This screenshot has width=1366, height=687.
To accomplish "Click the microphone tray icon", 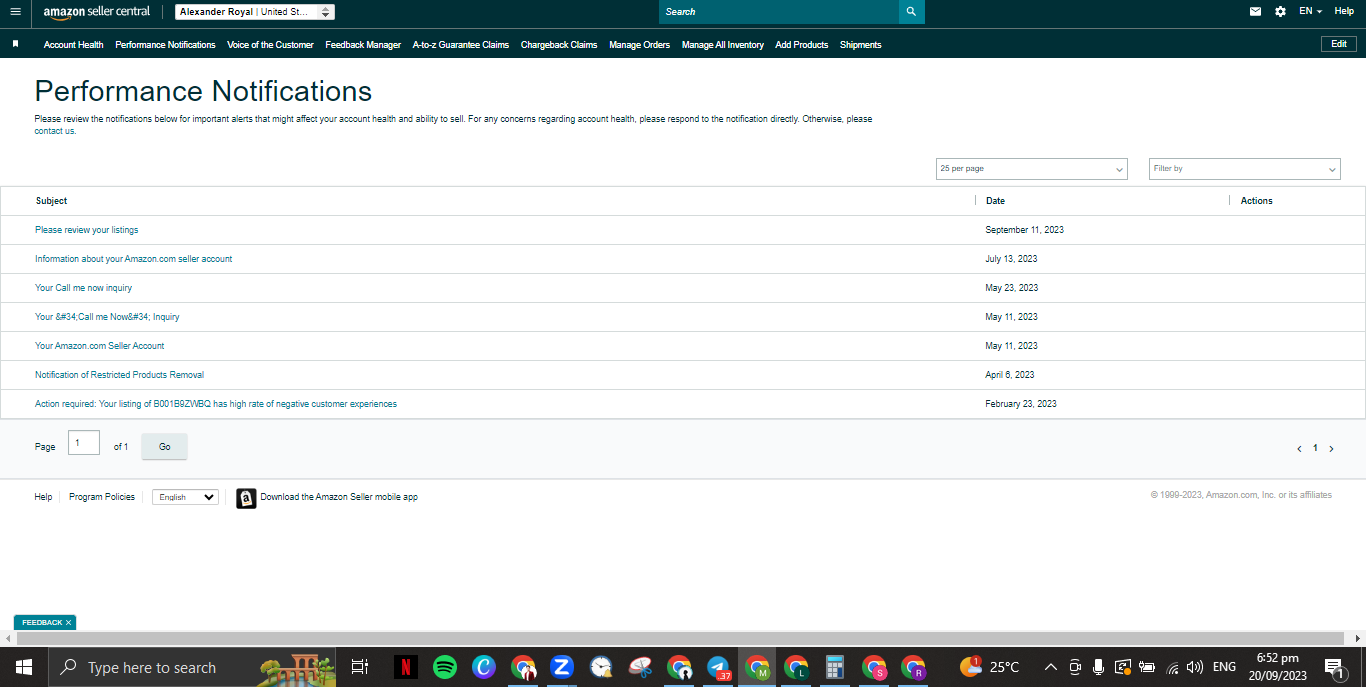I will tap(1098, 667).
